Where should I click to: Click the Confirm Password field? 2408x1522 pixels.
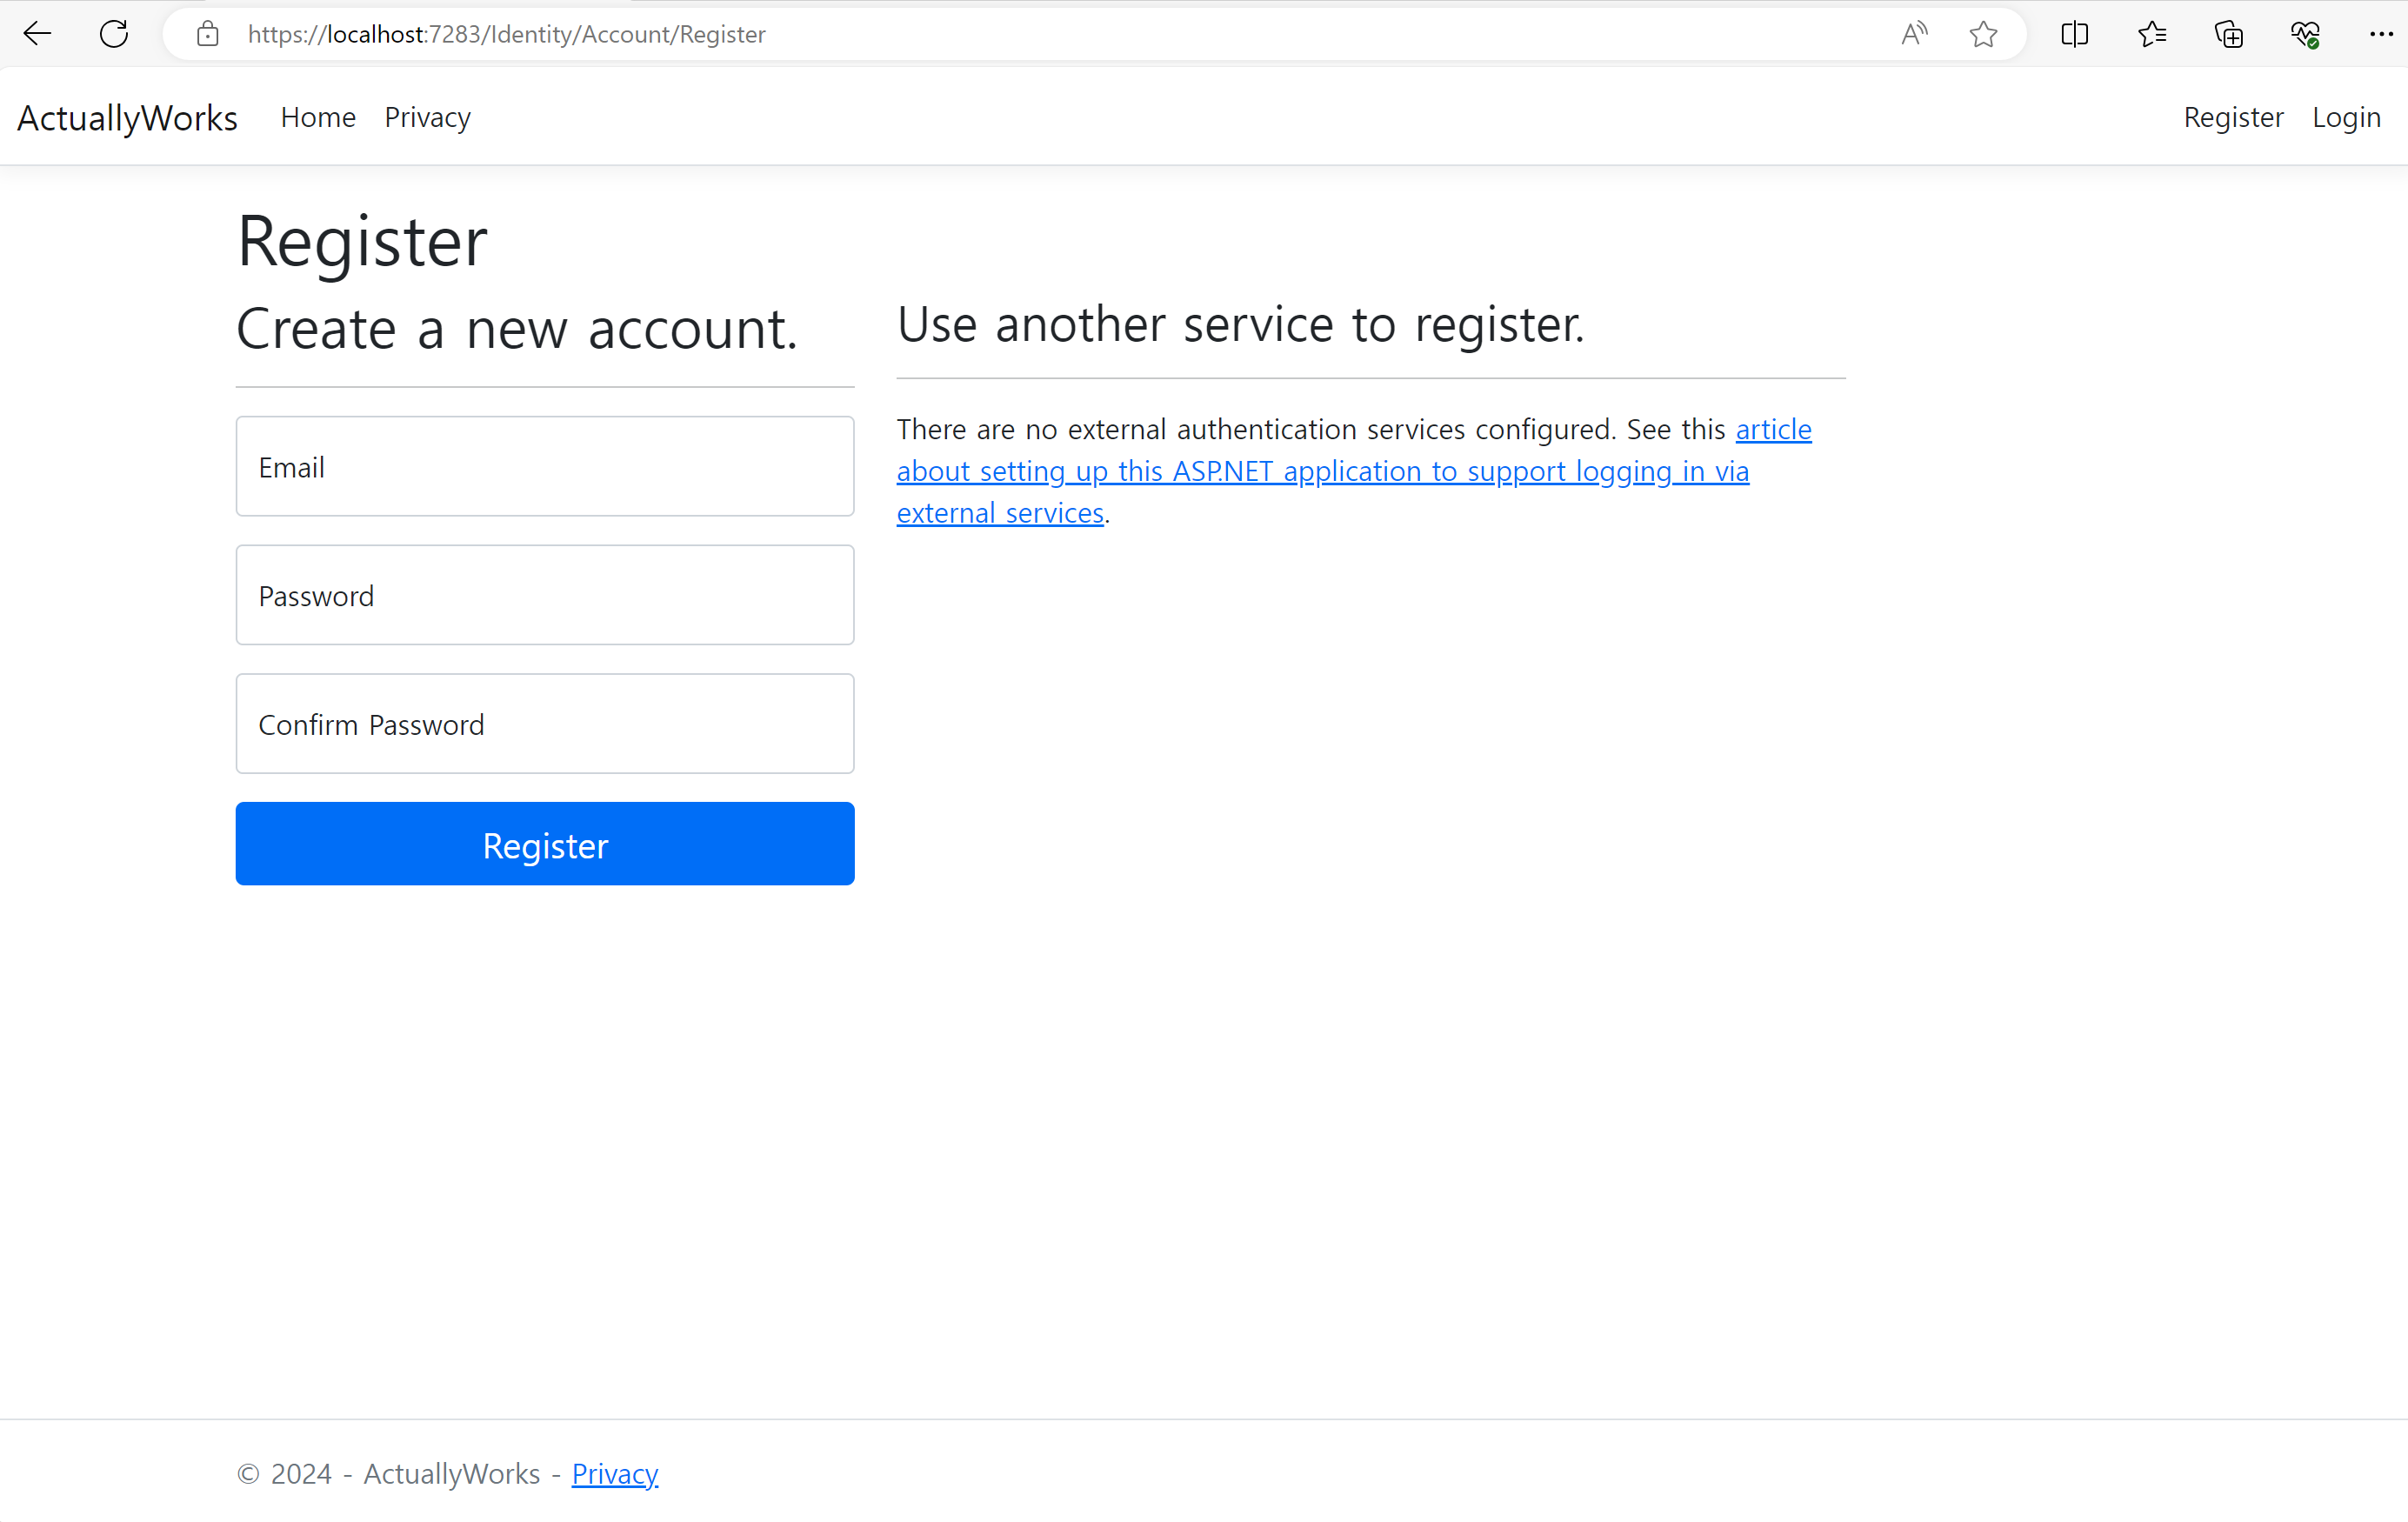pos(545,723)
